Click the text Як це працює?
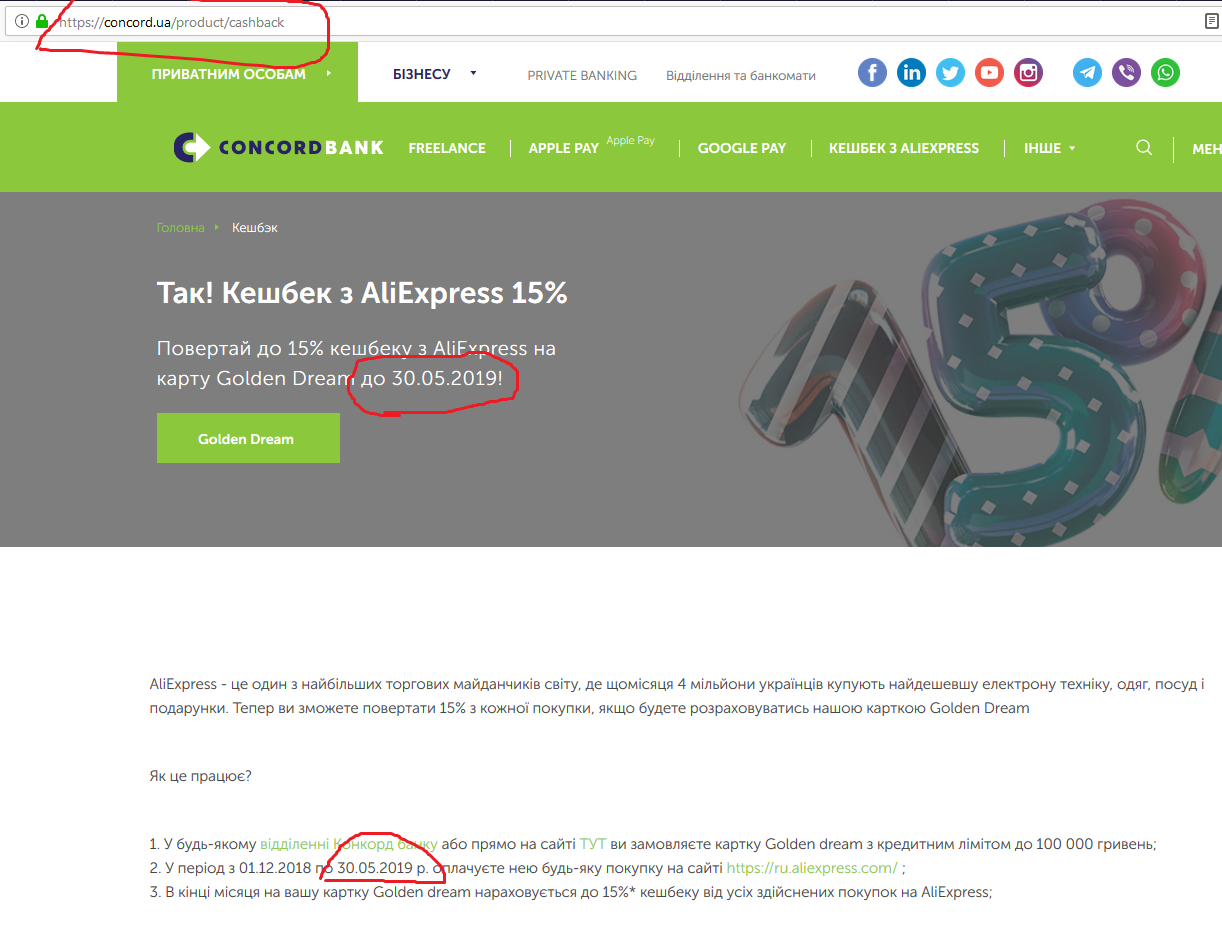1222x925 pixels. click(201, 776)
